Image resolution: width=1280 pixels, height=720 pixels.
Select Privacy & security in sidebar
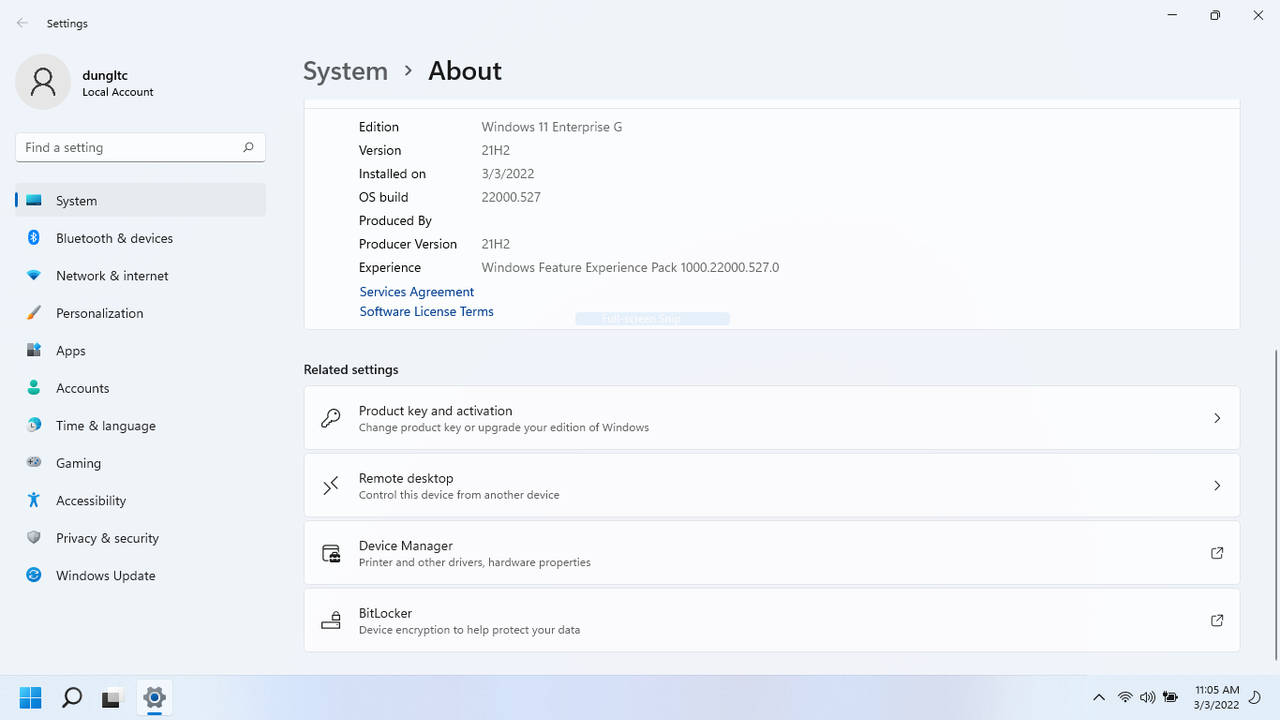141,538
